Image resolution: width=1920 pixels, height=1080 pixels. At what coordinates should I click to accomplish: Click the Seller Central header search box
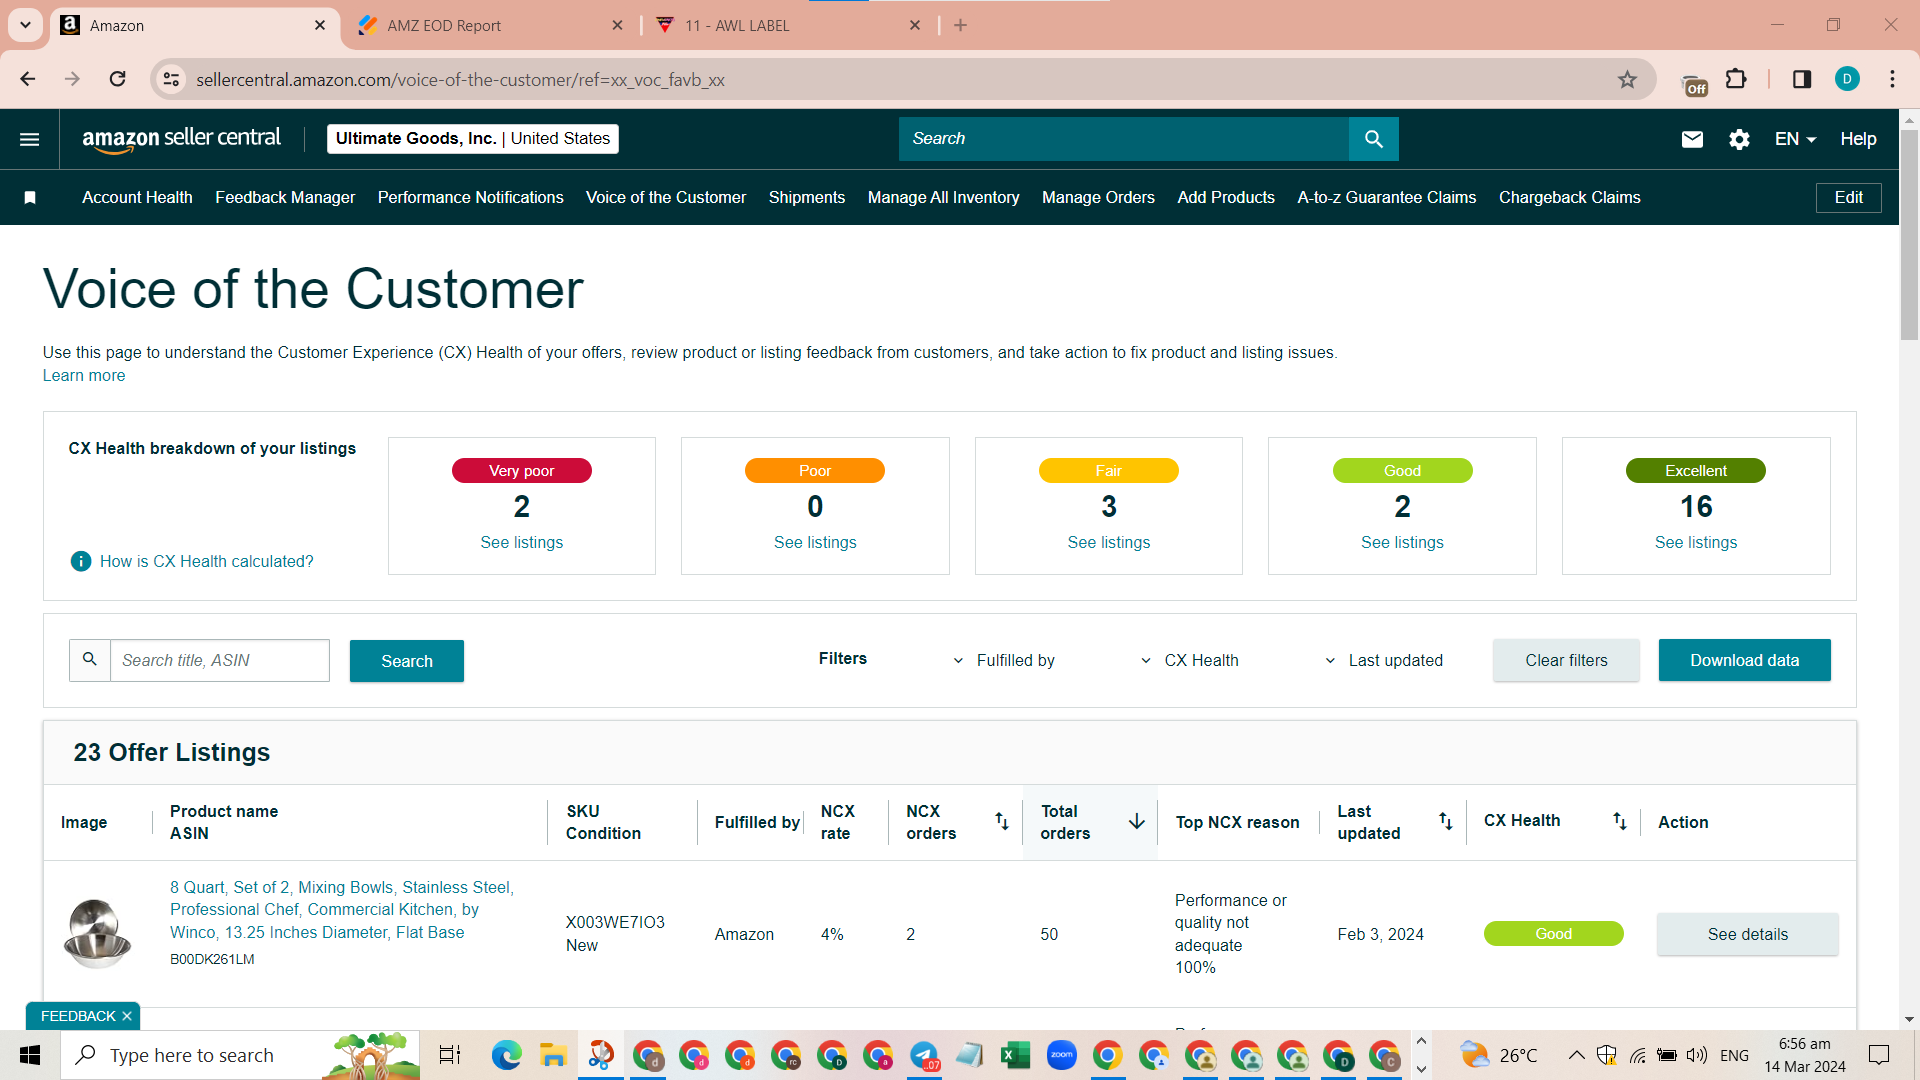click(x=1123, y=139)
